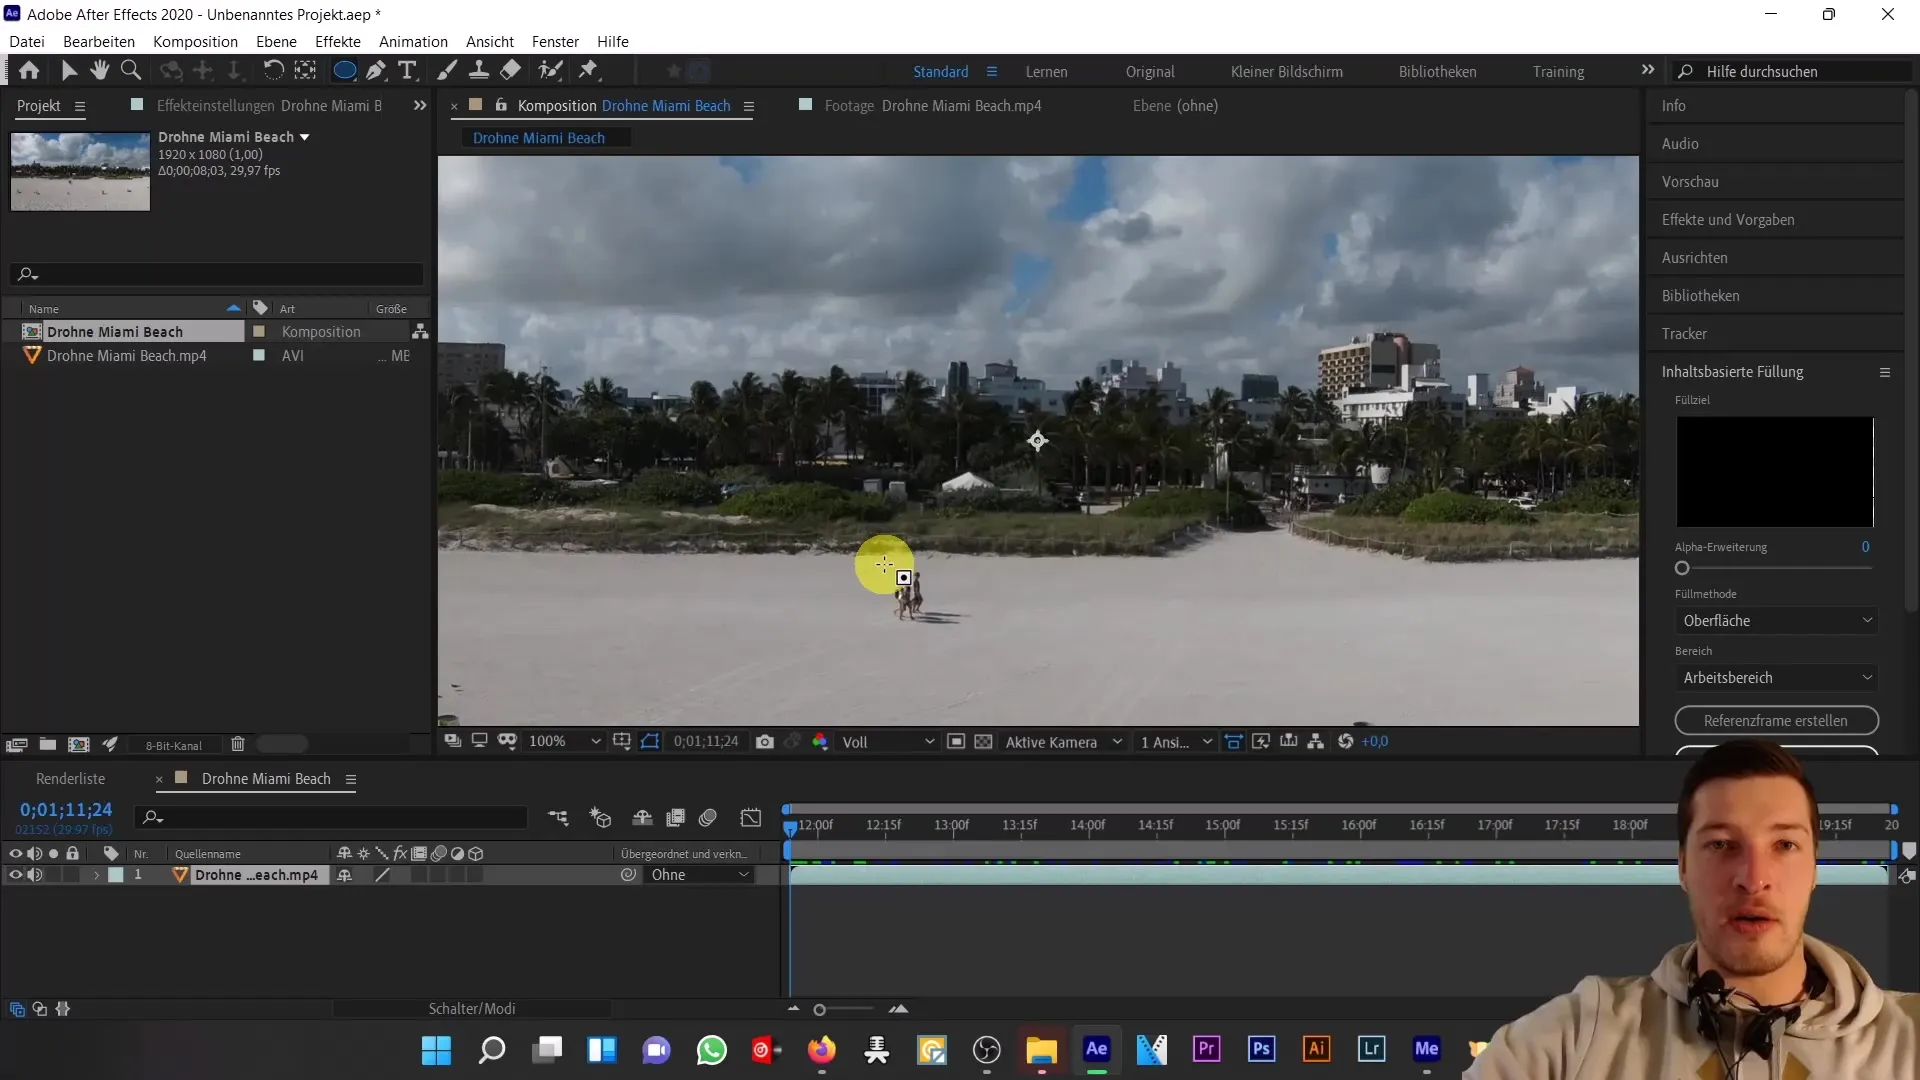
Task: Open the 1 Ansi... view layout dropdown
Action: pyautogui.click(x=1176, y=742)
